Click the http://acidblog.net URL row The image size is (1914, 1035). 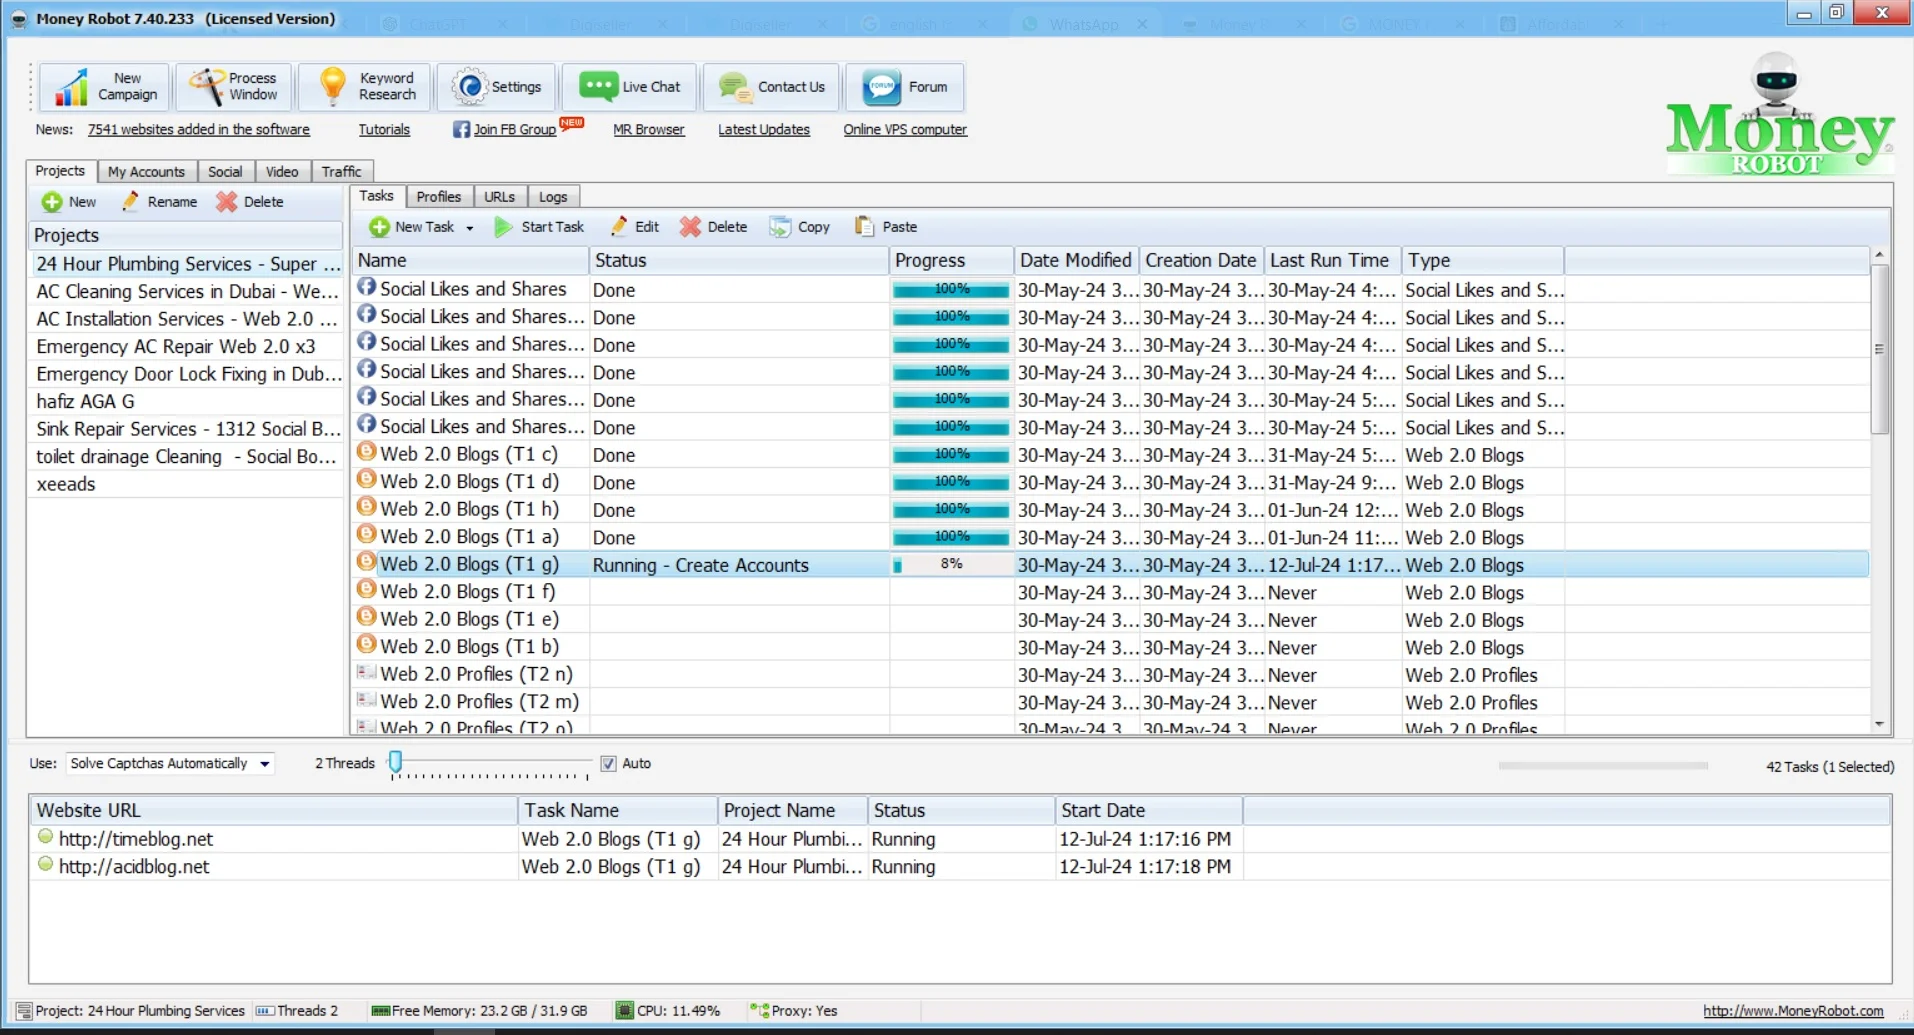pyautogui.click(x=638, y=867)
